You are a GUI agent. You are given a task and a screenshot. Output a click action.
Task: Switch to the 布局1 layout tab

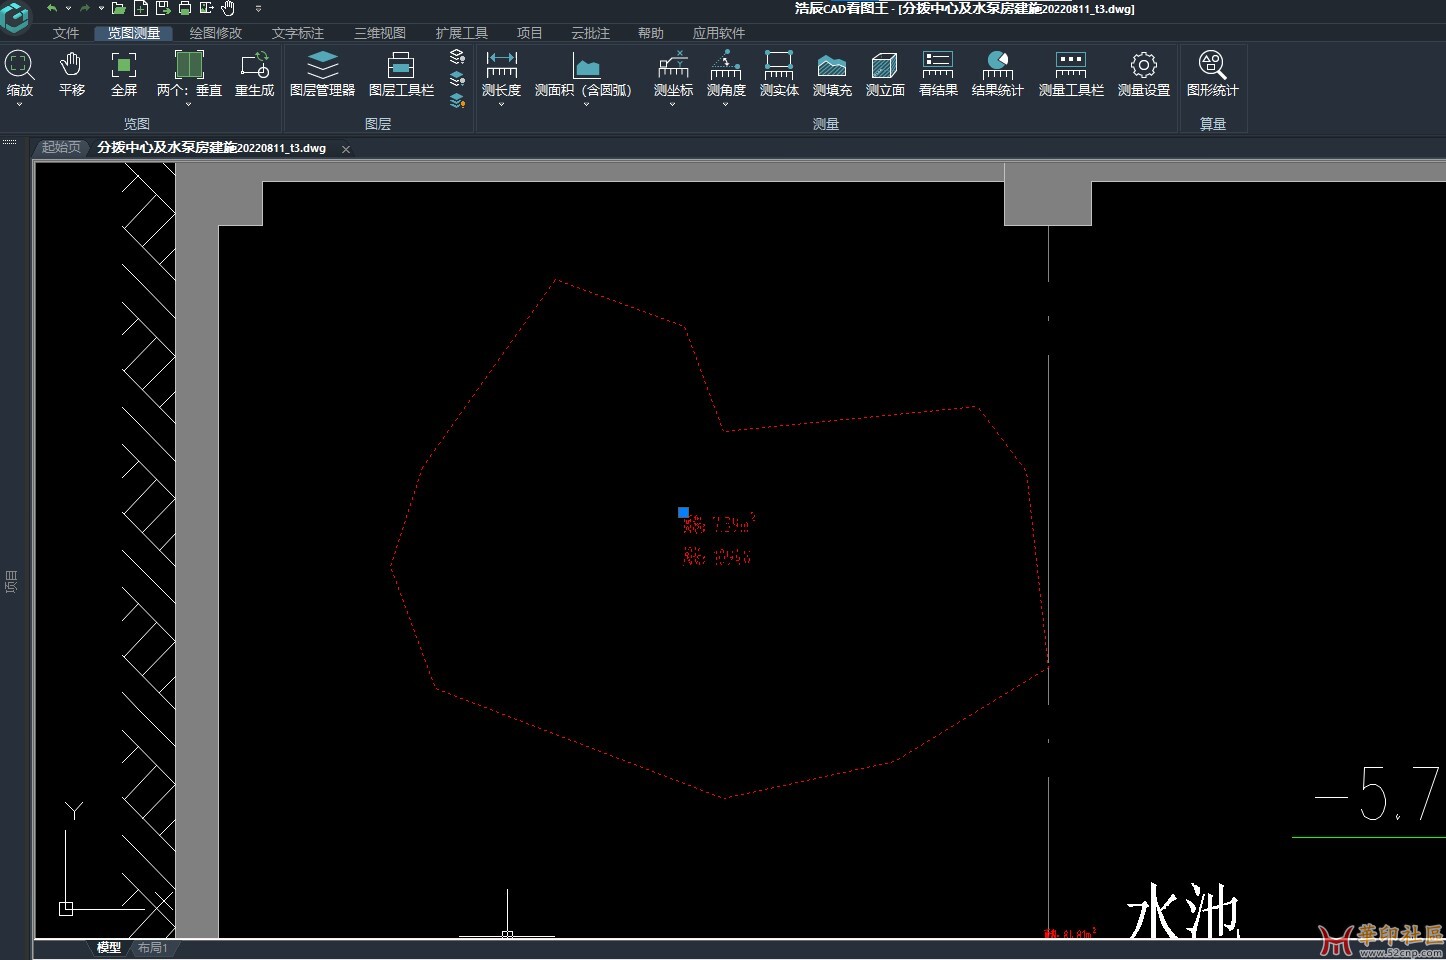[152, 948]
